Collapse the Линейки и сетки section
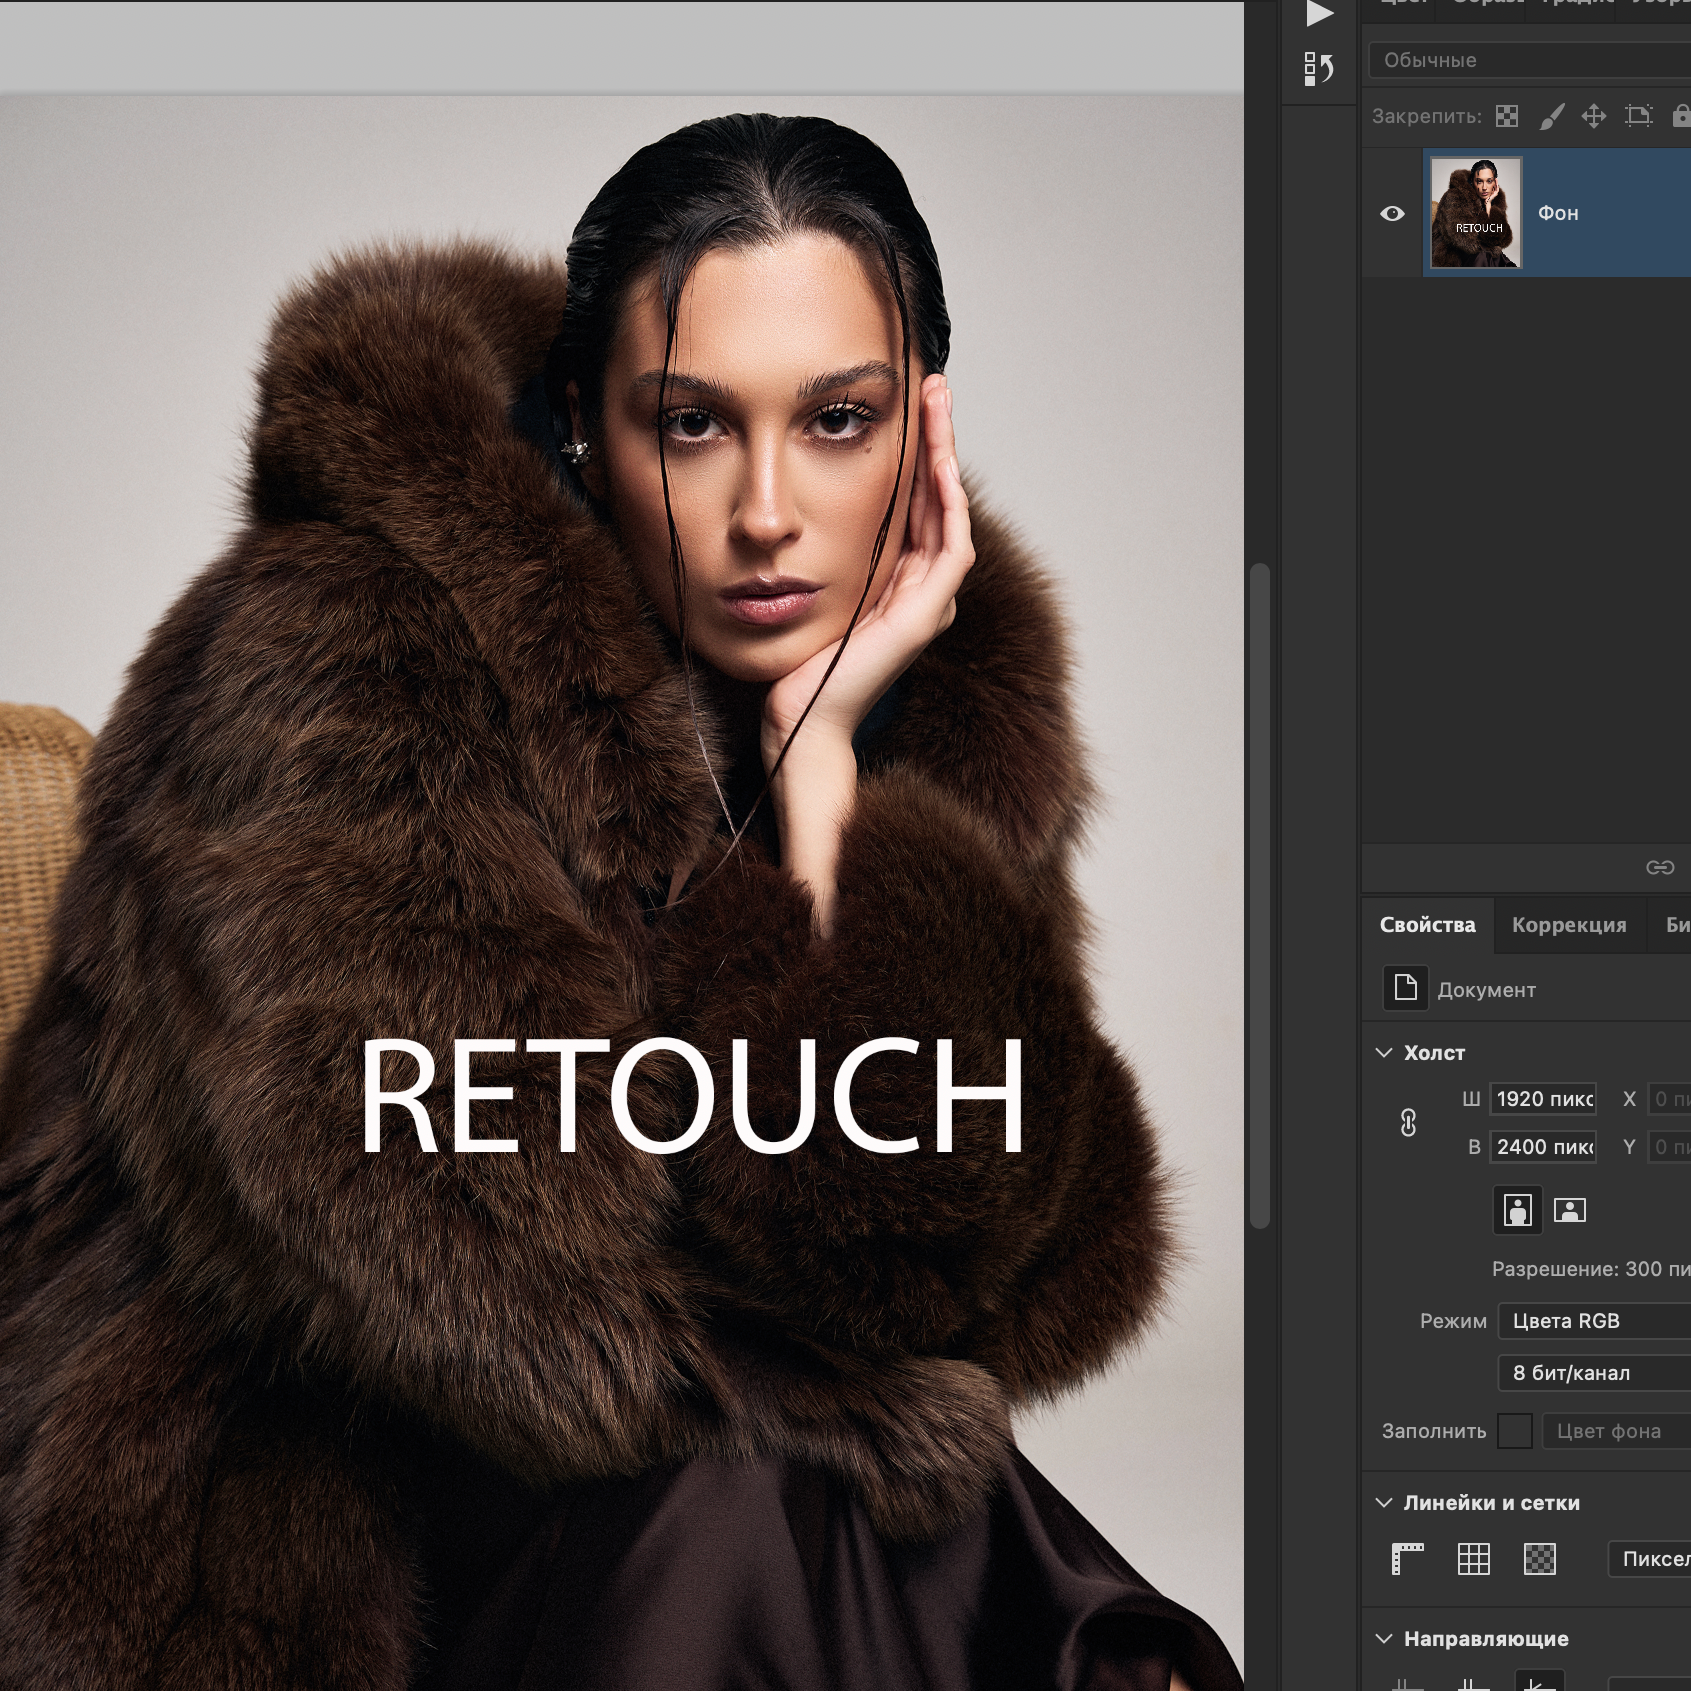Screen dimensions: 1691x1691 pyautogui.click(x=1384, y=1503)
